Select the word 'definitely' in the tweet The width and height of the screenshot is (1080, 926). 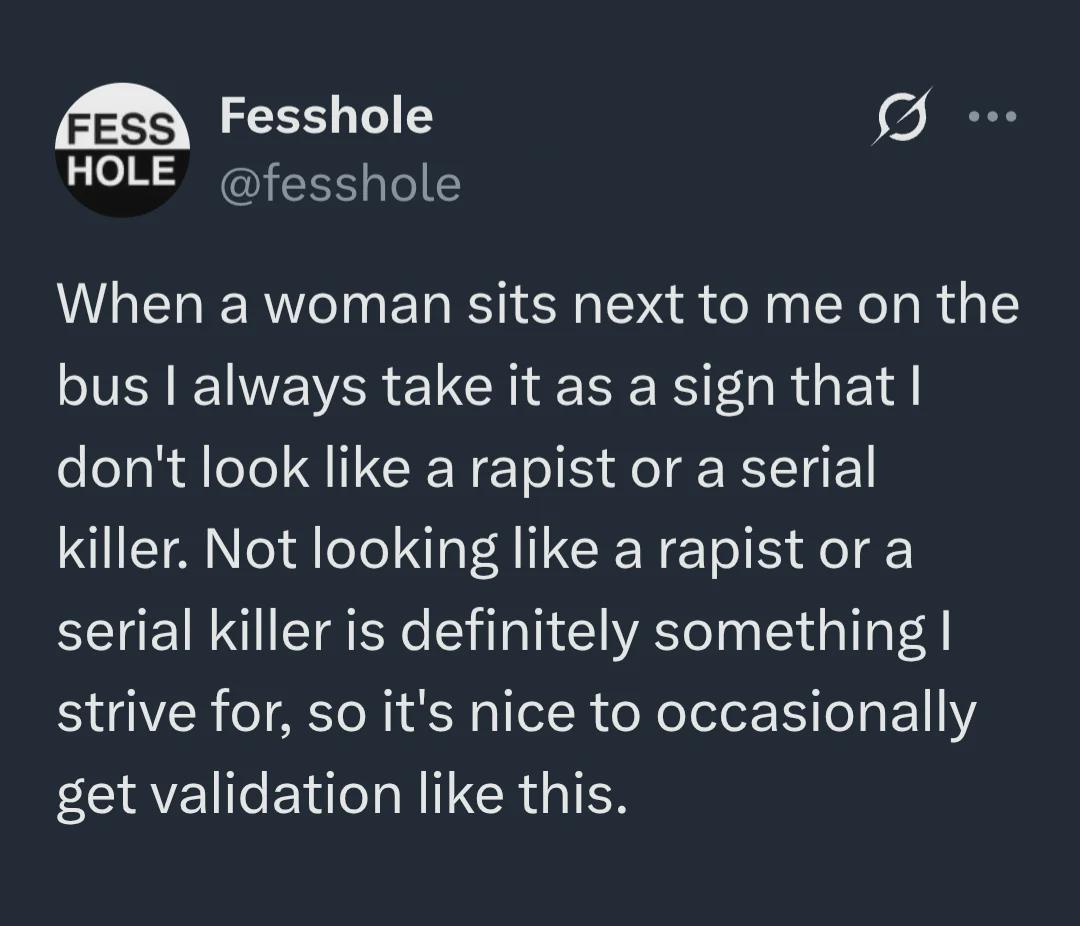519,632
